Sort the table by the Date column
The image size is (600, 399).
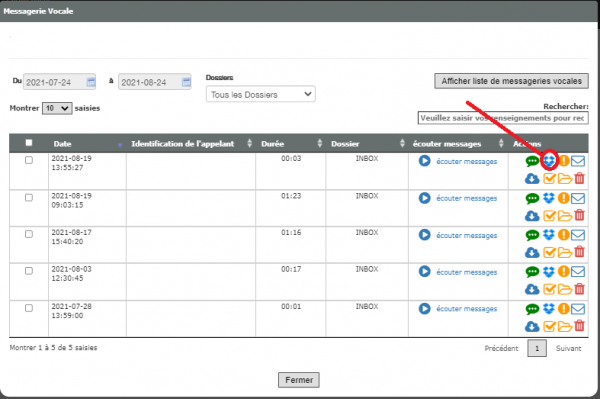click(87, 144)
